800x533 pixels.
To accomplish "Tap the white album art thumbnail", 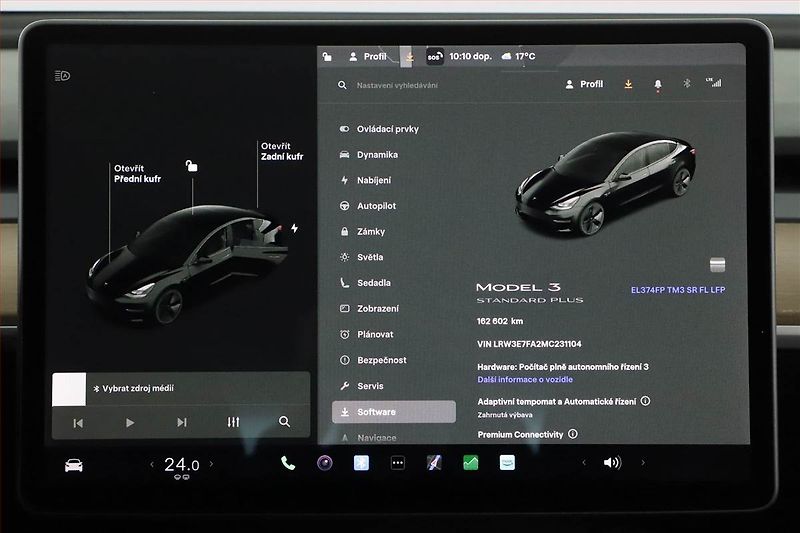I will (69, 389).
